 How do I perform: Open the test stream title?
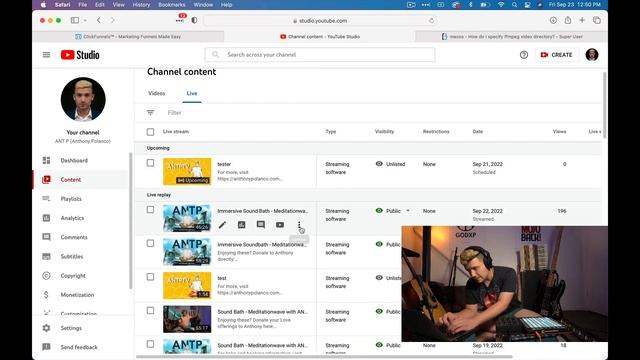click(x=222, y=278)
